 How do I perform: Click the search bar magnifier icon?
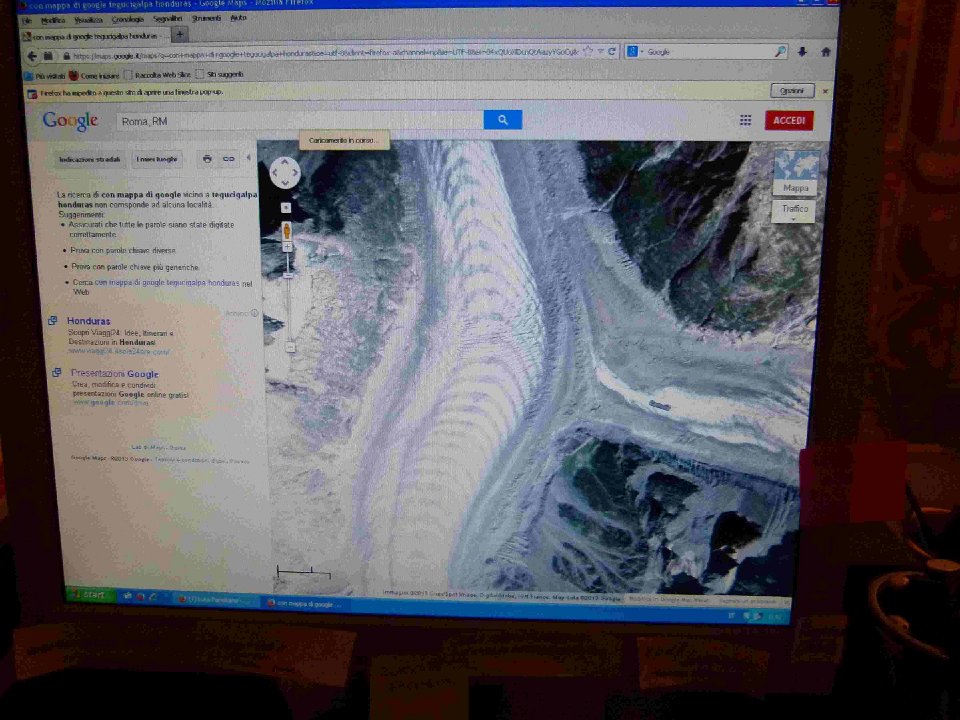click(x=779, y=52)
